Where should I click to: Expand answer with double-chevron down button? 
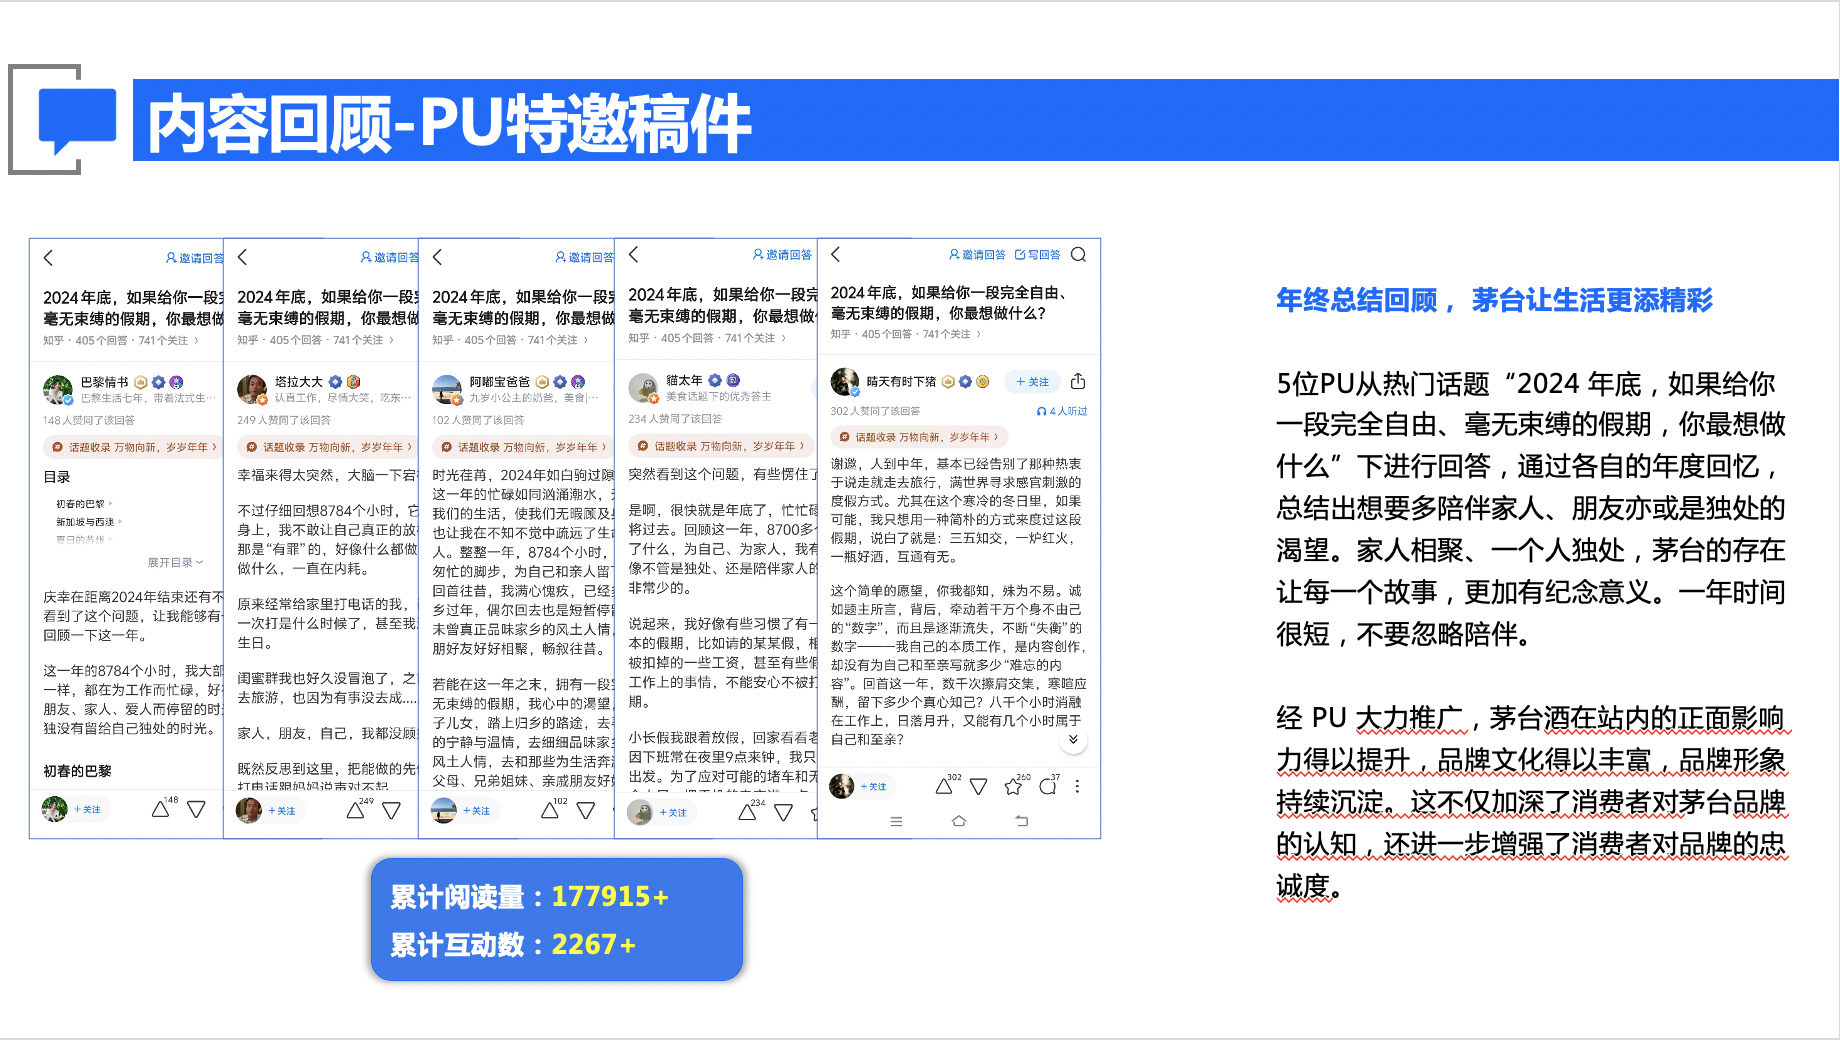click(1073, 740)
